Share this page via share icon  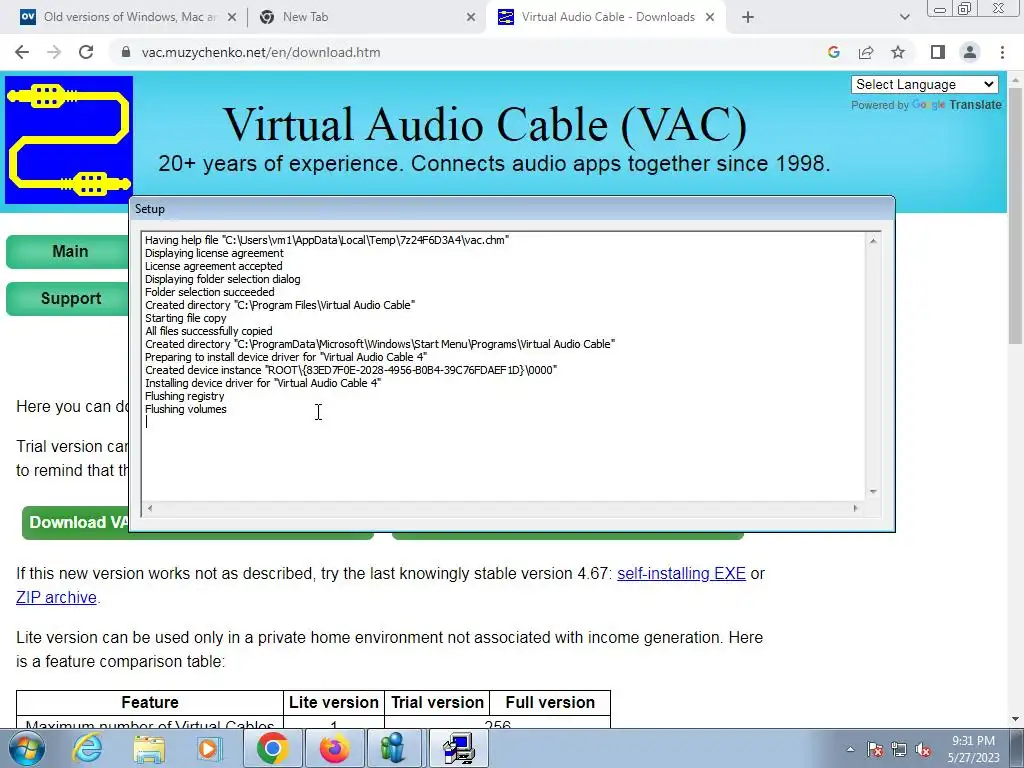866,52
